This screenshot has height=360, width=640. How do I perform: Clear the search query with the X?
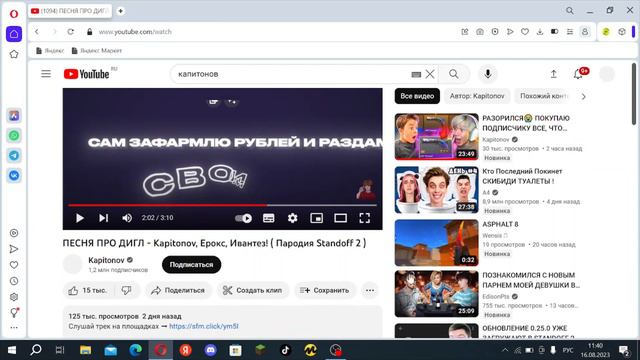click(430, 74)
